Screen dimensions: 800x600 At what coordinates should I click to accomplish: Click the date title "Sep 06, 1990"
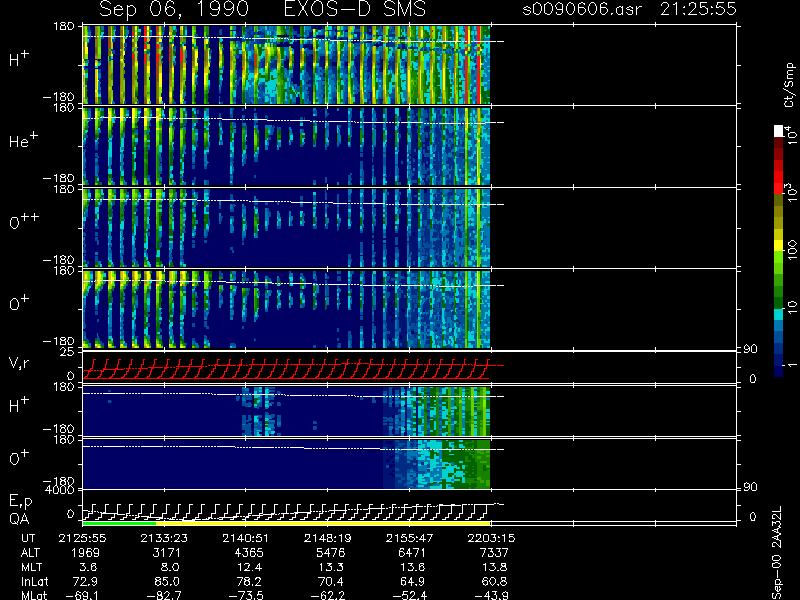tap(174, 10)
